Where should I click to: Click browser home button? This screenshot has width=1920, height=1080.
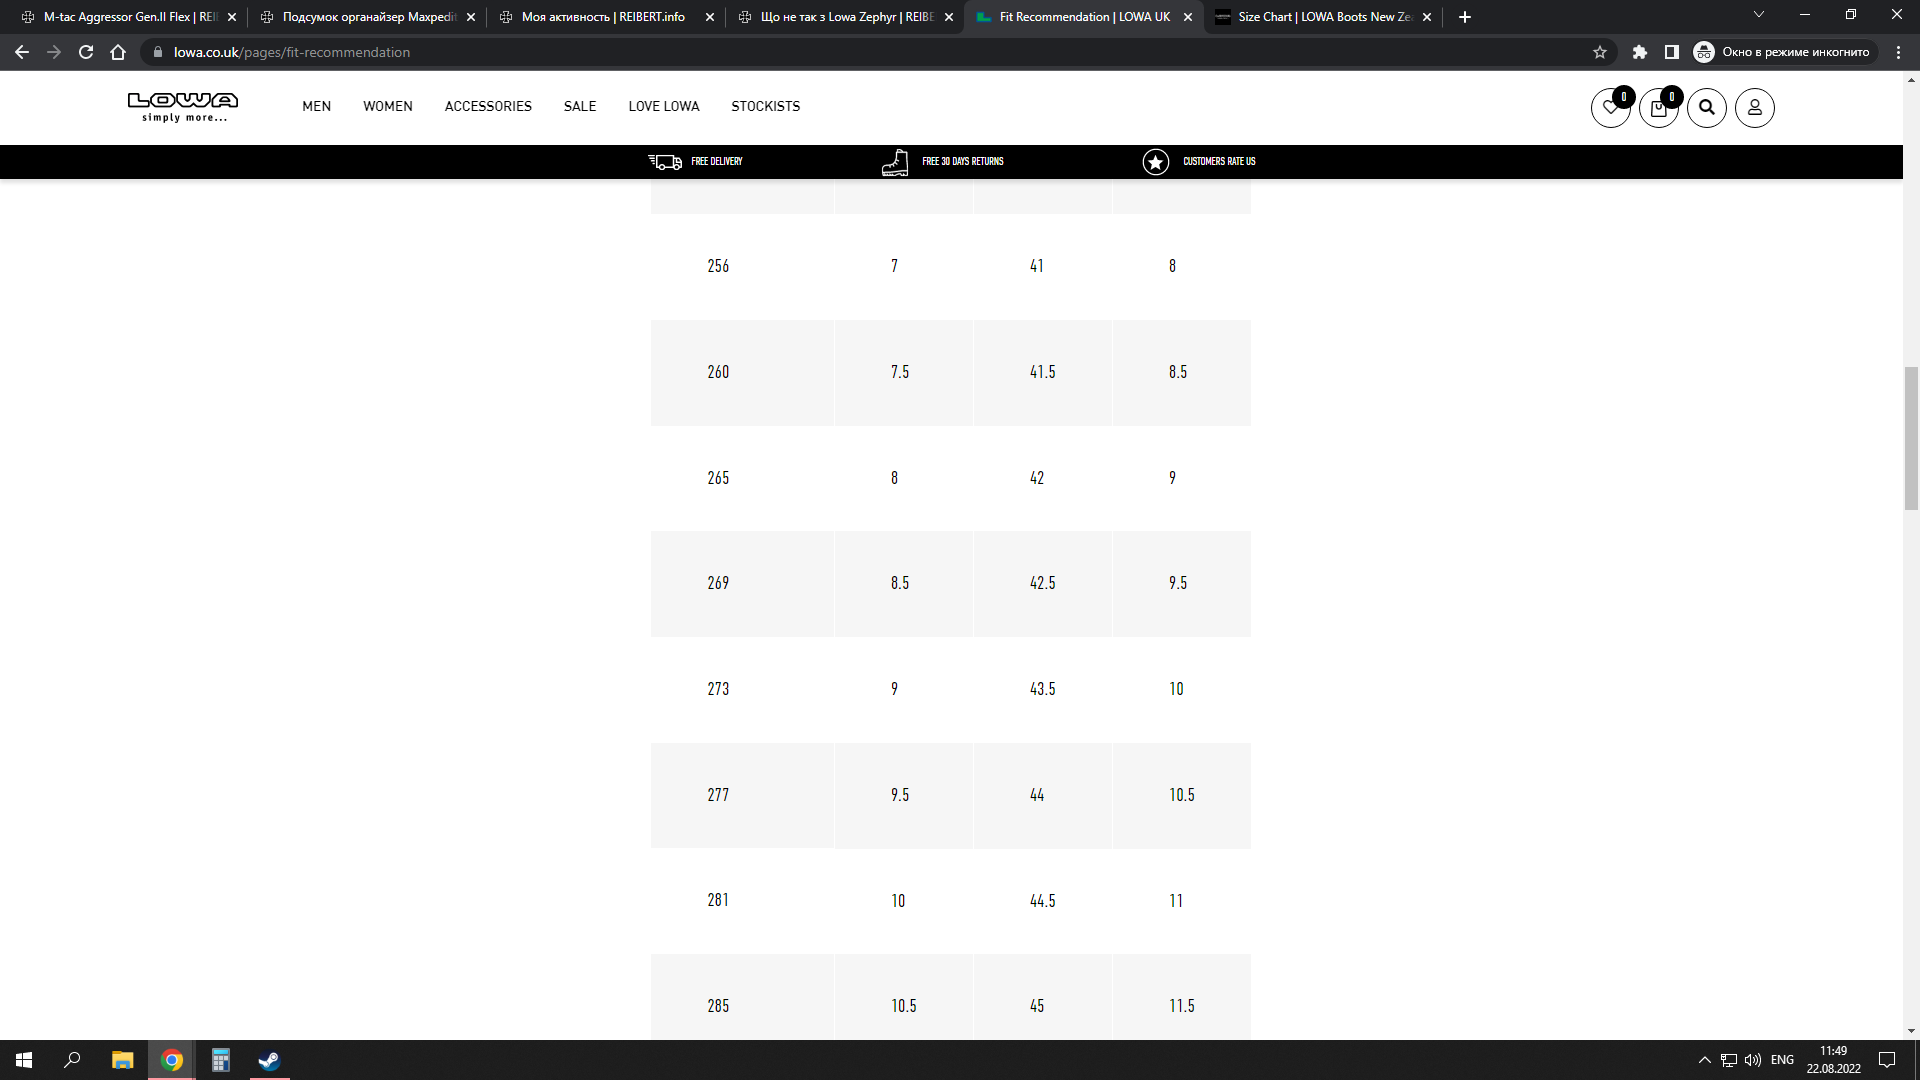click(118, 52)
